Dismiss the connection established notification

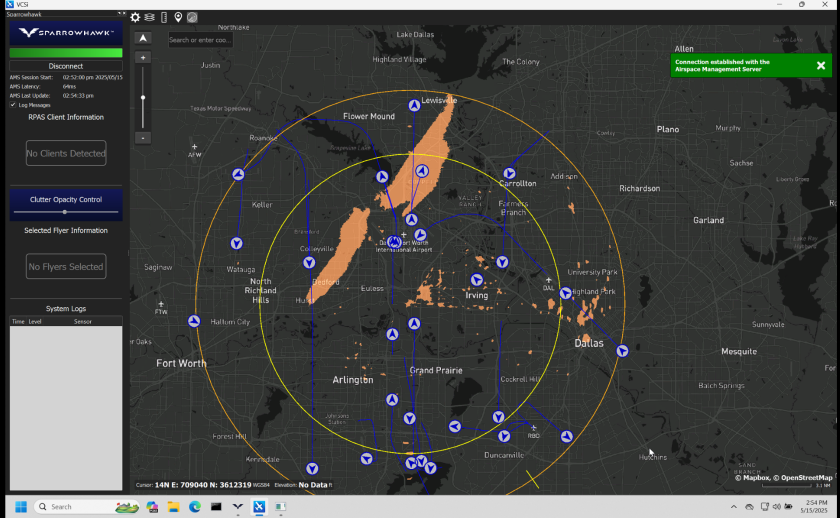click(821, 65)
